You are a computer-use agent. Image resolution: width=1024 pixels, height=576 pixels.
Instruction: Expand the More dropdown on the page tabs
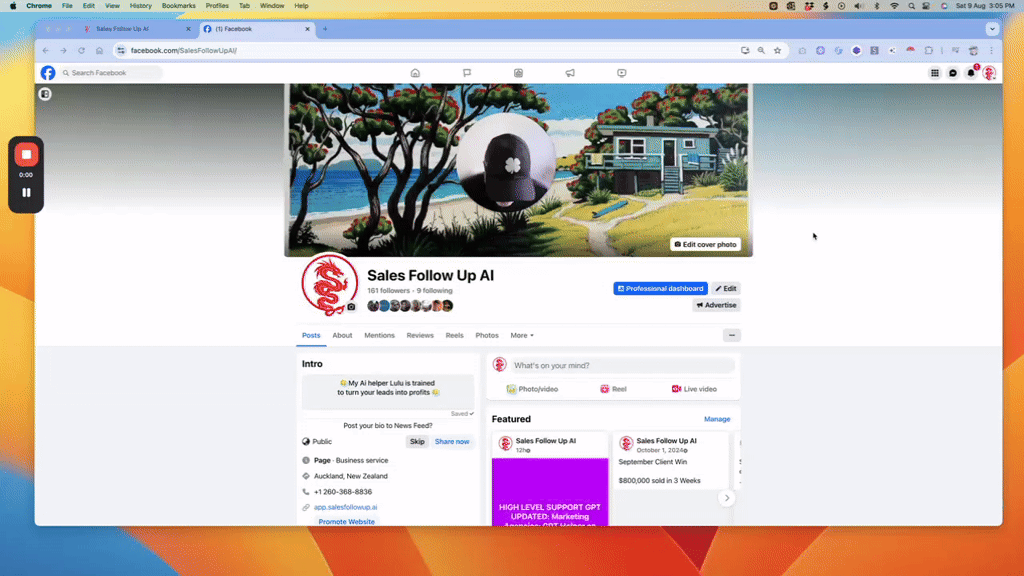[x=522, y=336]
